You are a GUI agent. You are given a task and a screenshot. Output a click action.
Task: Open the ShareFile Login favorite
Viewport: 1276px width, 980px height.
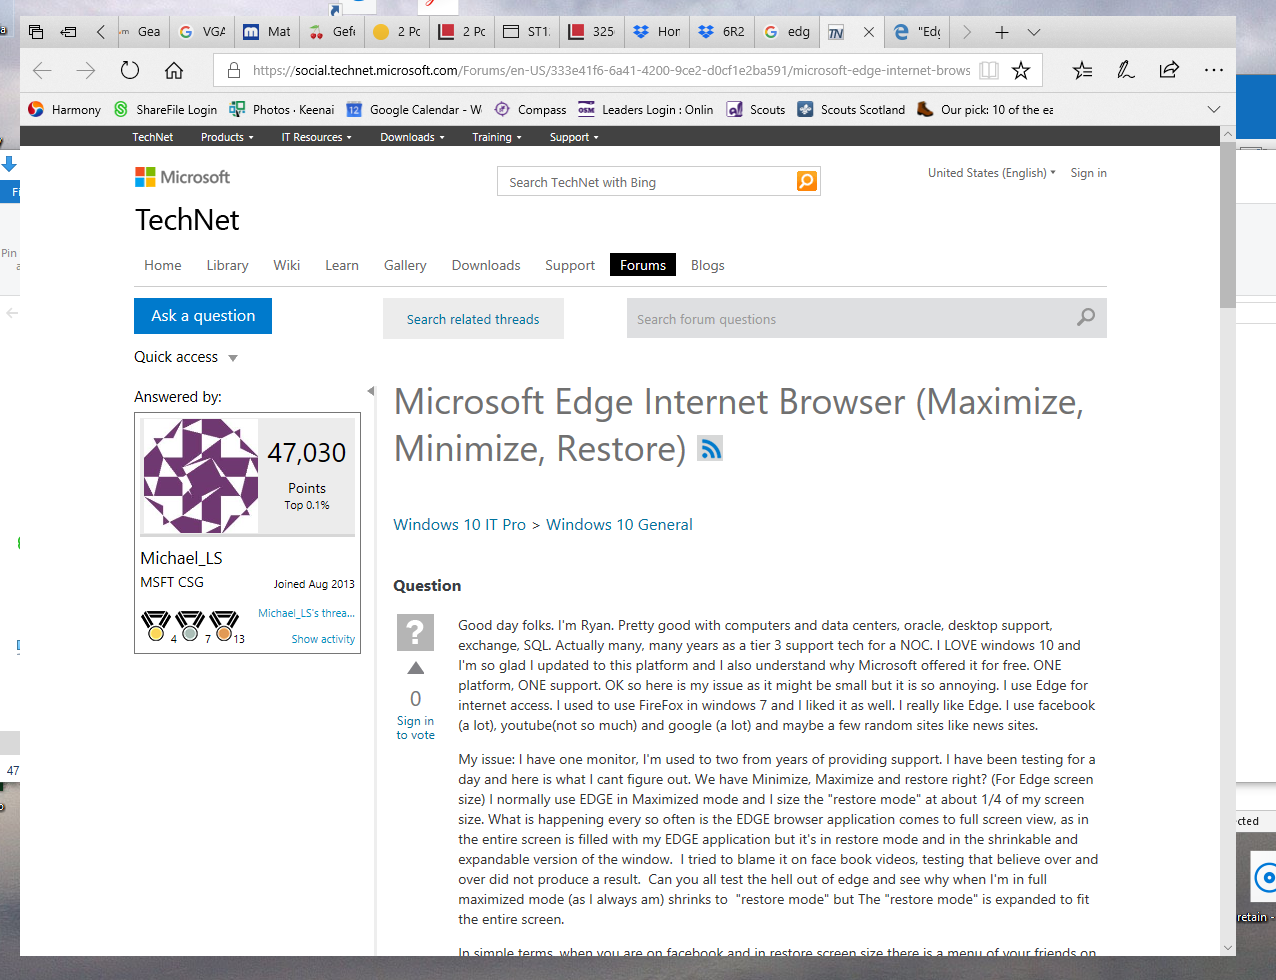(x=165, y=109)
